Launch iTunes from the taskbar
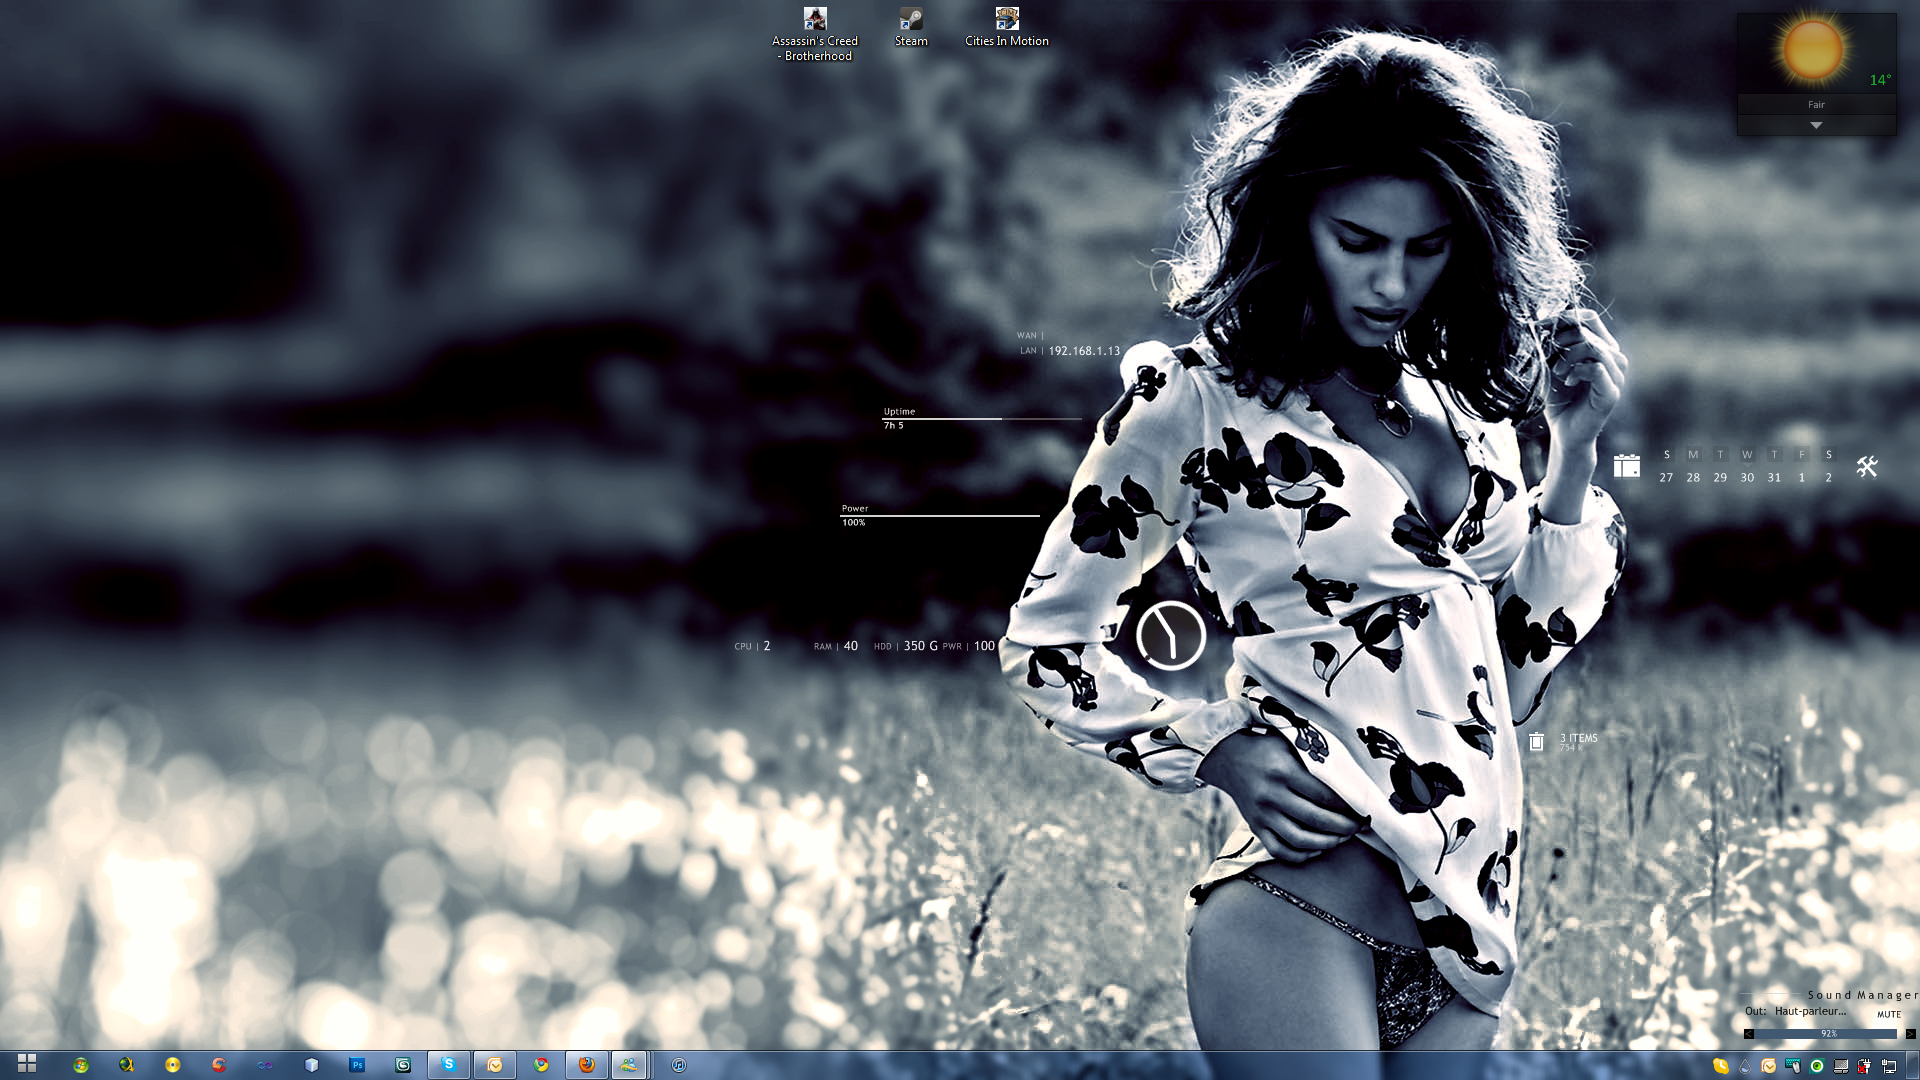Screen dimensions: 1920x1080 tap(679, 1065)
